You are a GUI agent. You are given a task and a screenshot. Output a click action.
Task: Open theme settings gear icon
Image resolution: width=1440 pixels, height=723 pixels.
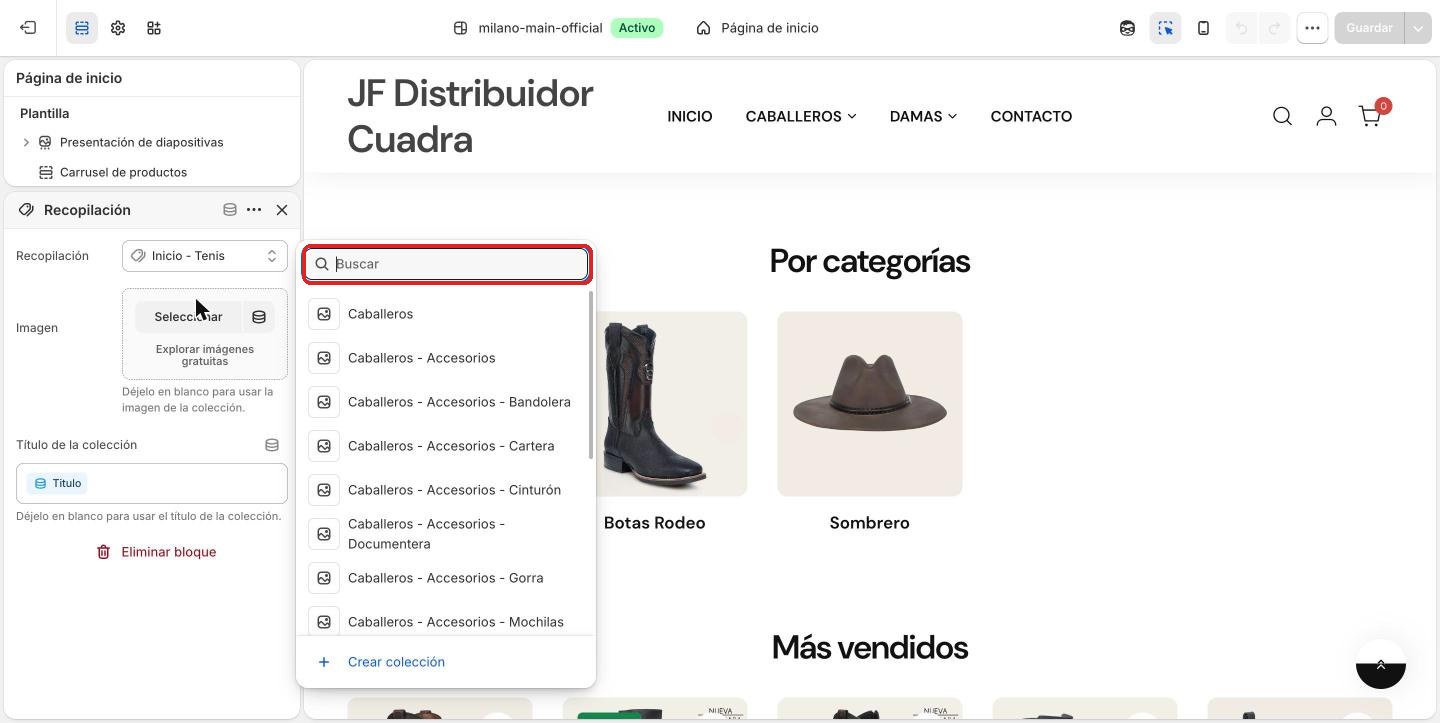118,28
